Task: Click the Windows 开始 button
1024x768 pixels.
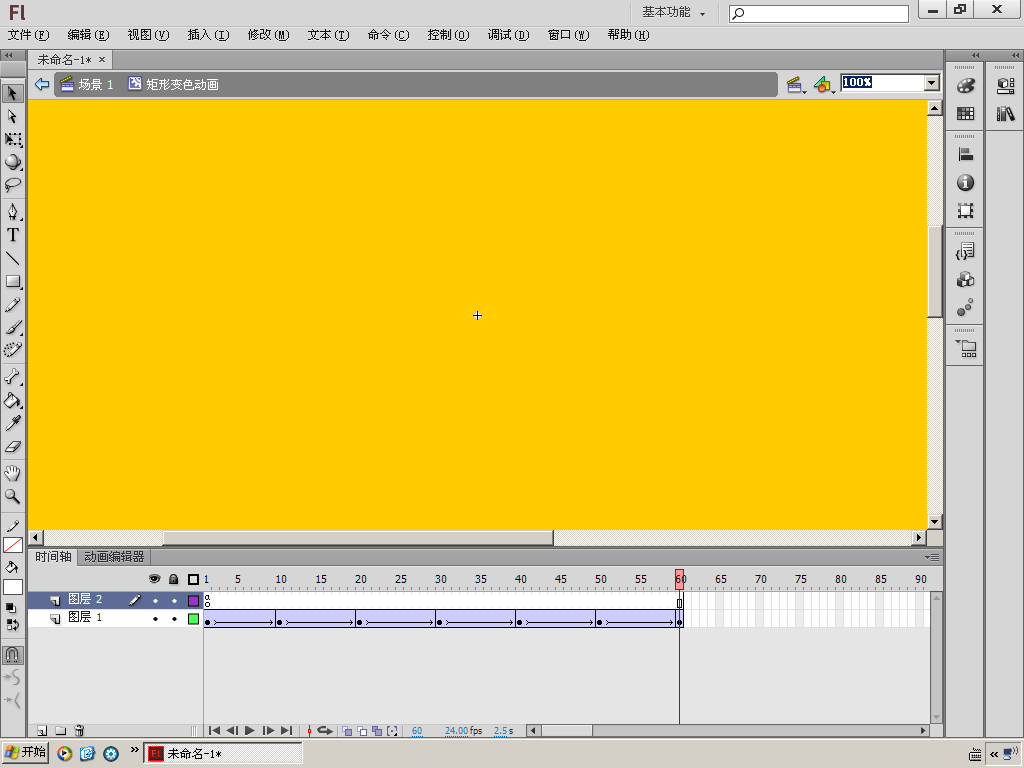Action: (25, 753)
